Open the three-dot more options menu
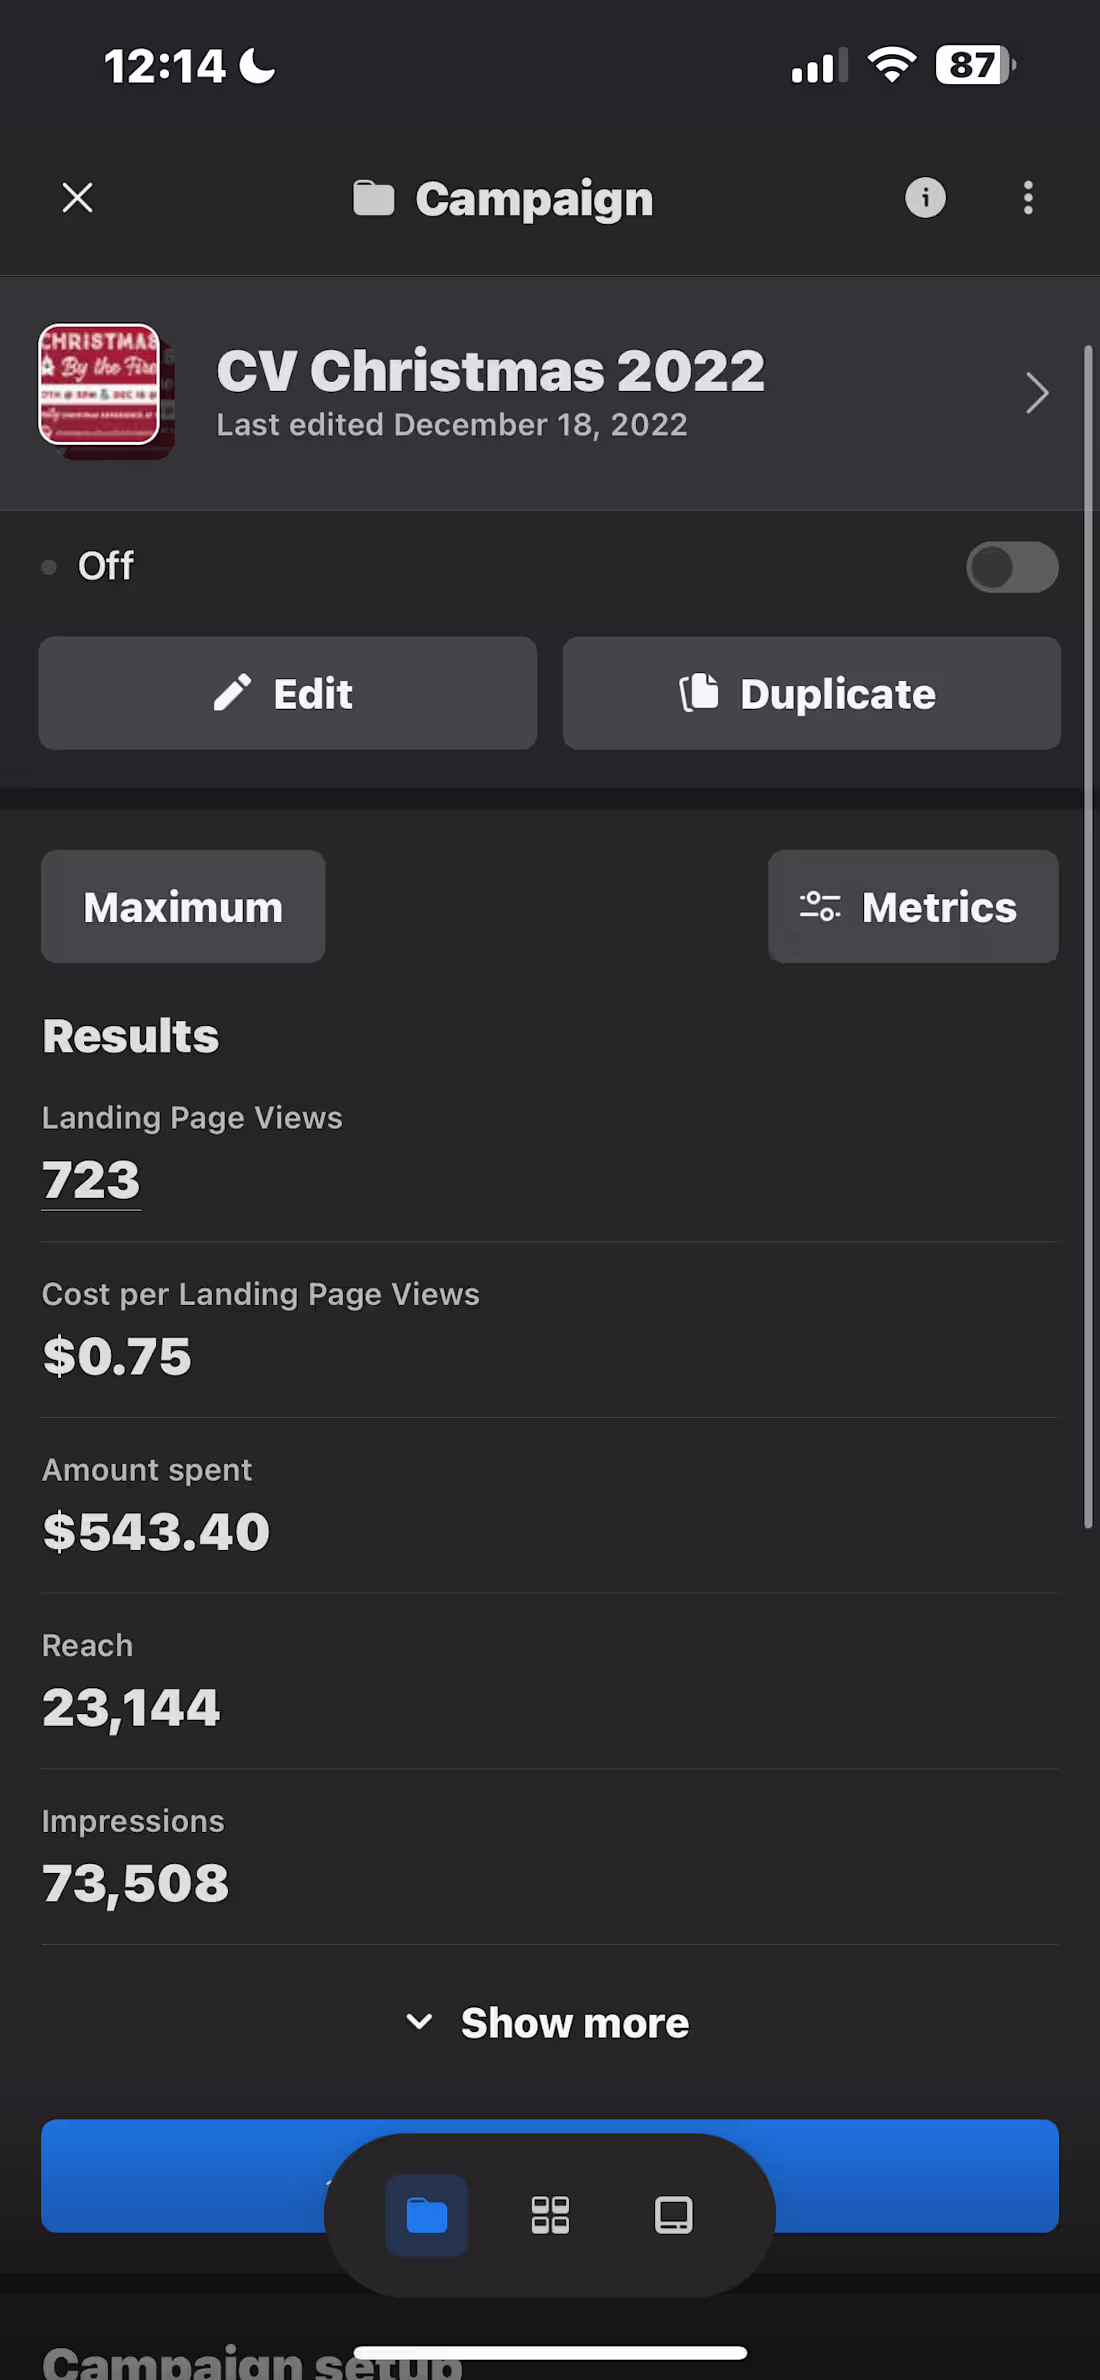This screenshot has height=2380, width=1100. 1028,198
